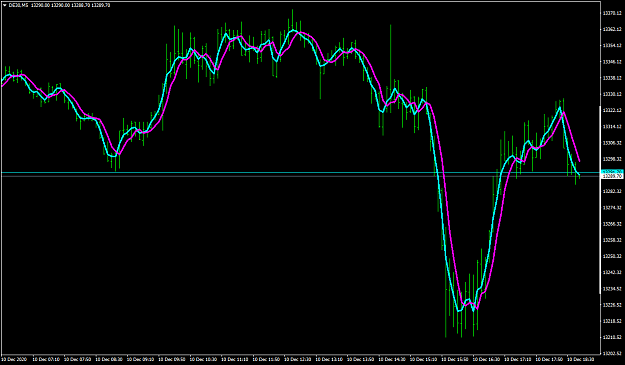The height and width of the screenshot is (365, 625).
Task: Click the "10 Dec 13:50" time label
Action: click(362, 359)
